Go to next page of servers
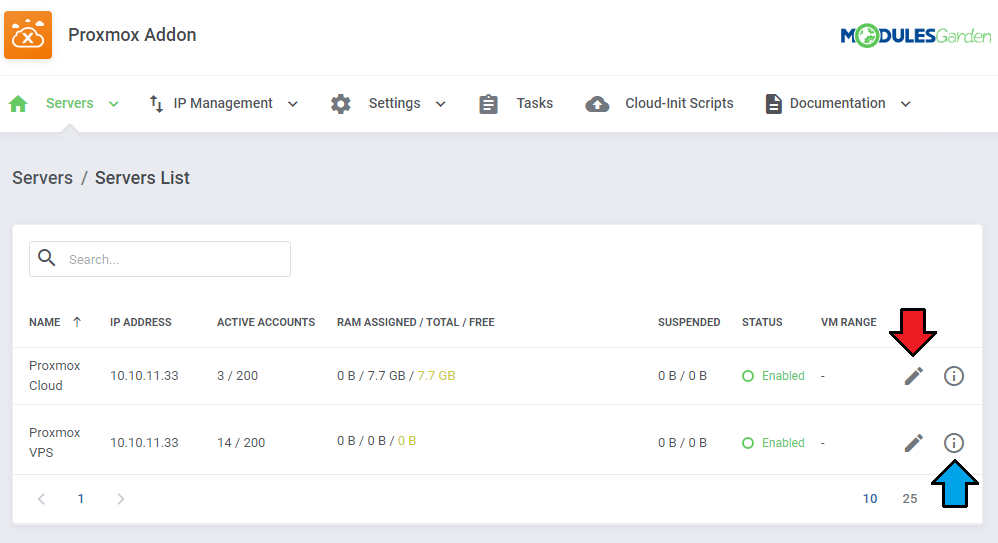The height and width of the screenshot is (543, 998). click(120, 499)
